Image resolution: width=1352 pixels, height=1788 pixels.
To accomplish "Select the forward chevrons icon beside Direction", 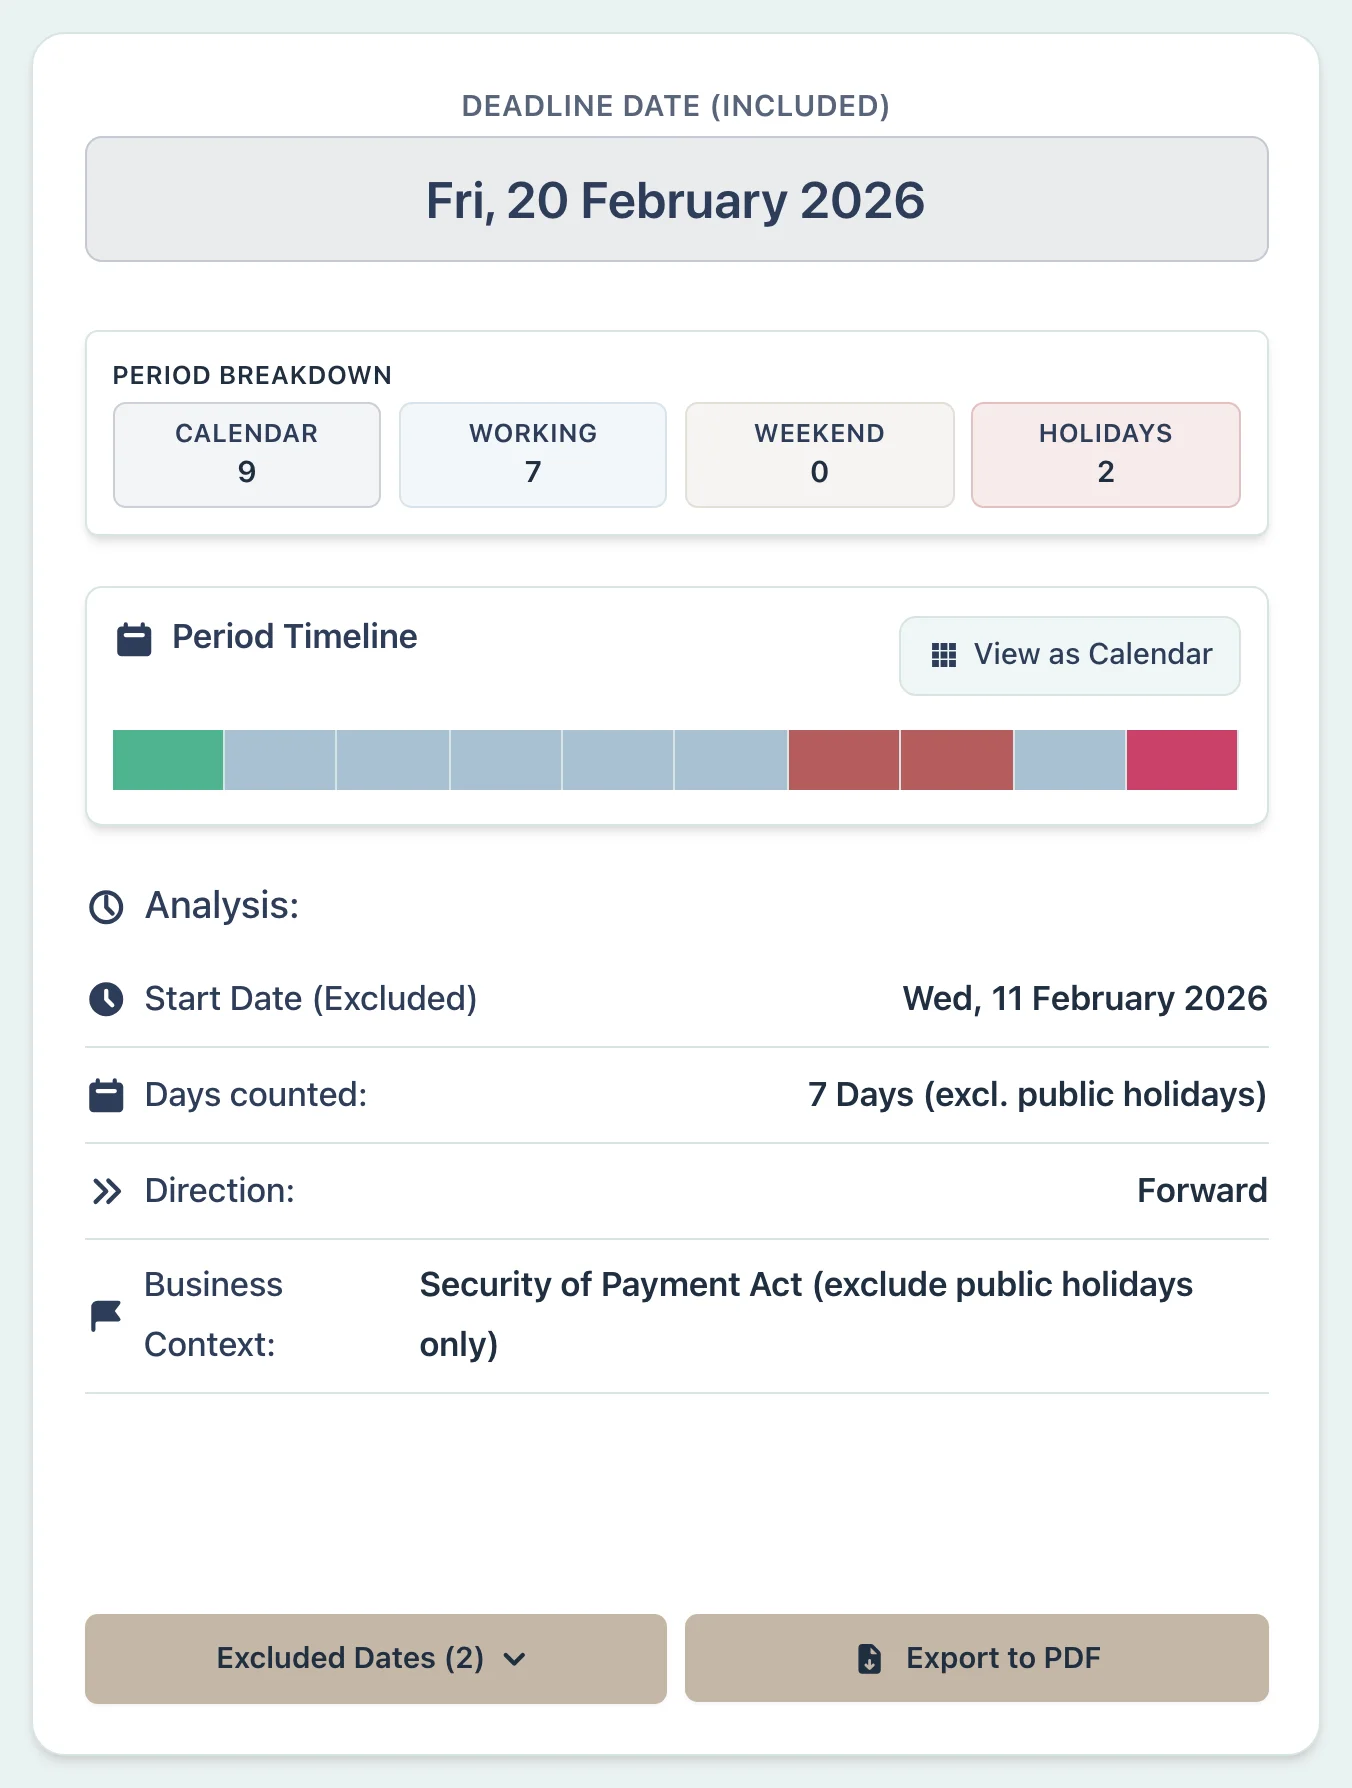I will tap(106, 1190).
